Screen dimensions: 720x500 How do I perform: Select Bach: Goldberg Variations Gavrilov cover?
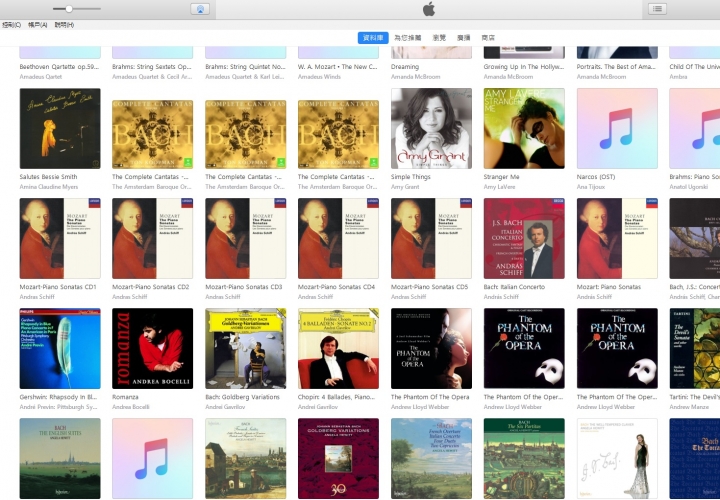click(246, 348)
